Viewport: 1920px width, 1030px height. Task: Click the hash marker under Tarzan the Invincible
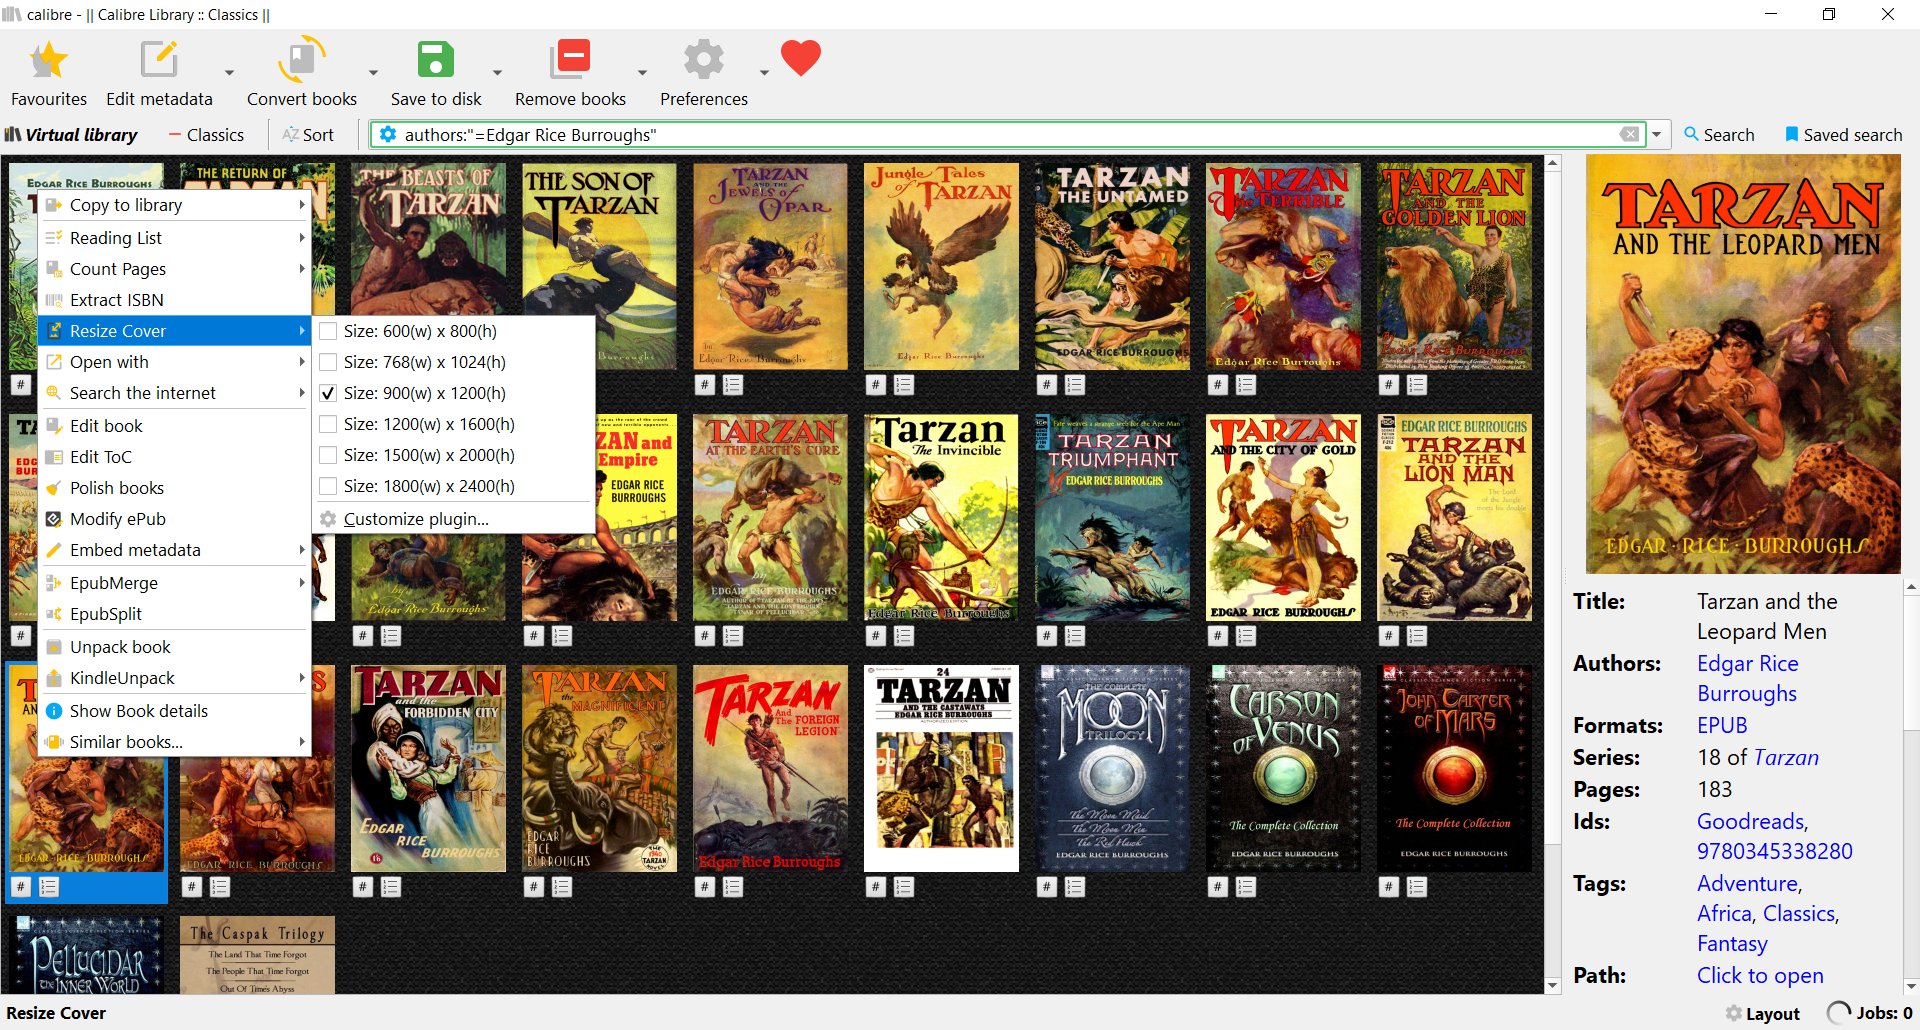click(876, 636)
